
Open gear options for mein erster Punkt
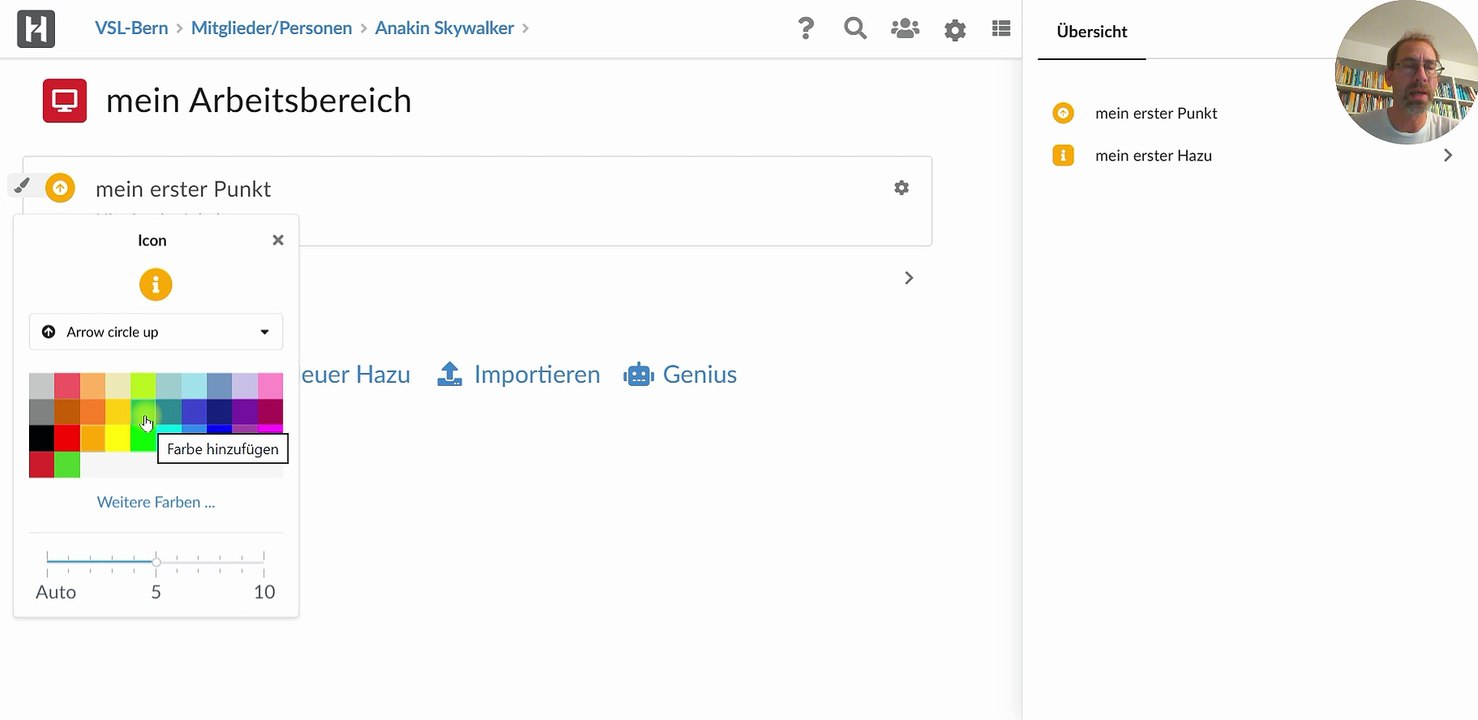(901, 188)
